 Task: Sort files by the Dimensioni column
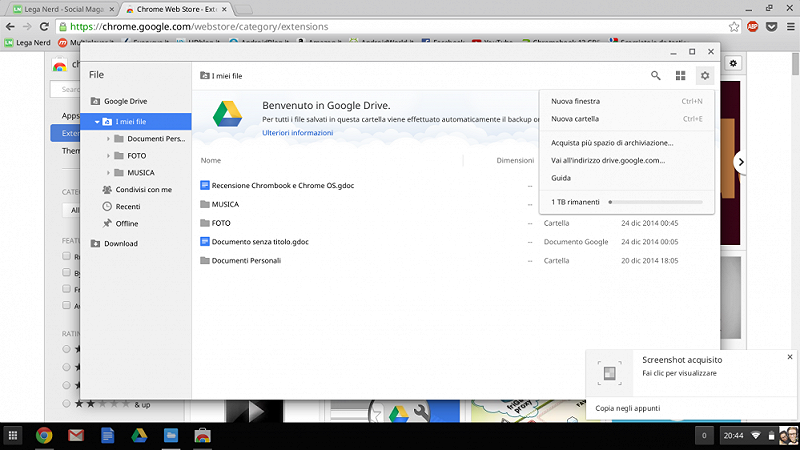pos(515,160)
